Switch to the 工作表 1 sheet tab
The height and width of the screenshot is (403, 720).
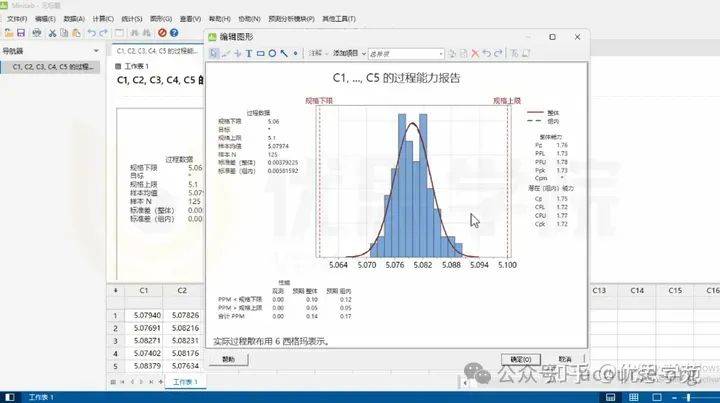(184, 382)
